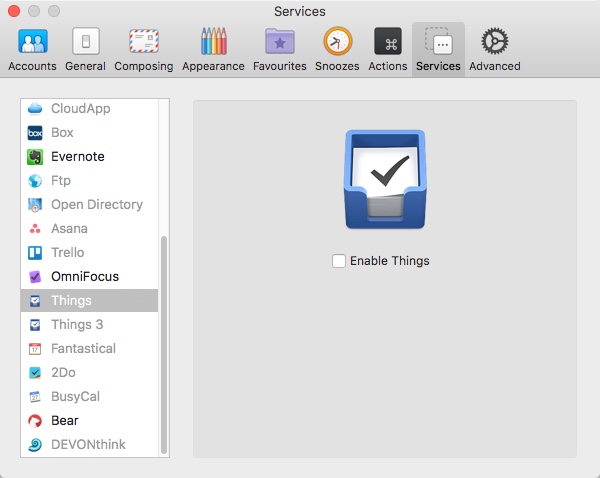The width and height of the screenshot is (600, 478).
Task: Click the Asana dots icon
Action: 35,229
